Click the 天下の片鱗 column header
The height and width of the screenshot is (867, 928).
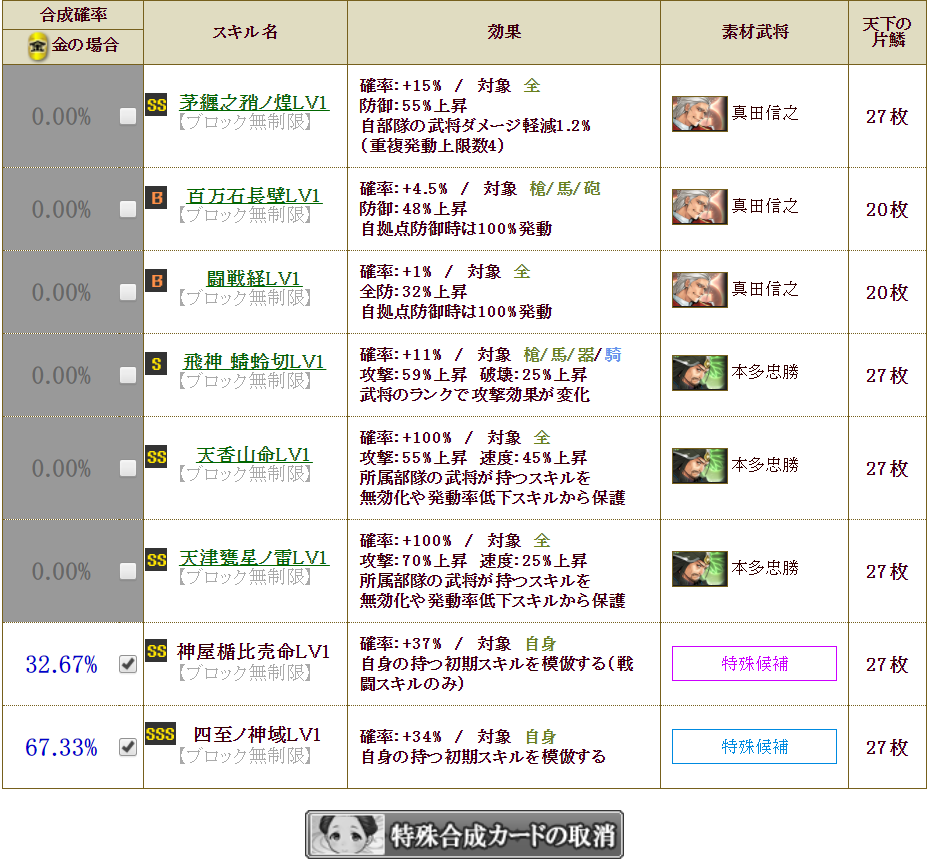tap(887, 32)
